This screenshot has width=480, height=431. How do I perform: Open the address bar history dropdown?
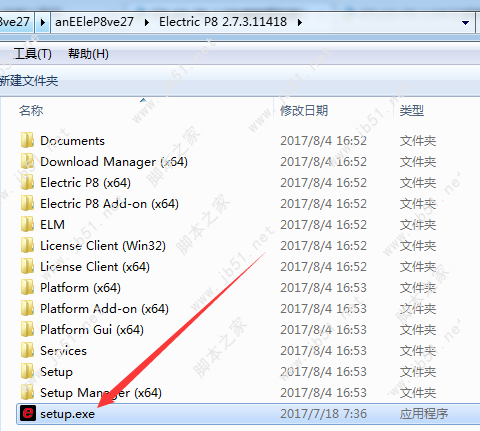465,23
